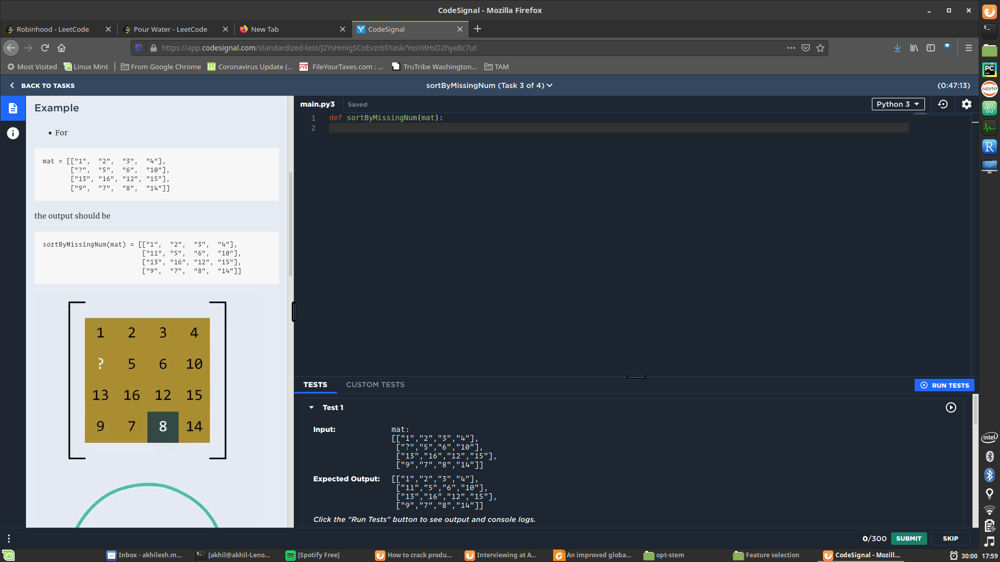Run Test 1 with its play icon
Screen dimensions: 1000x562
[x=950, y=407]
